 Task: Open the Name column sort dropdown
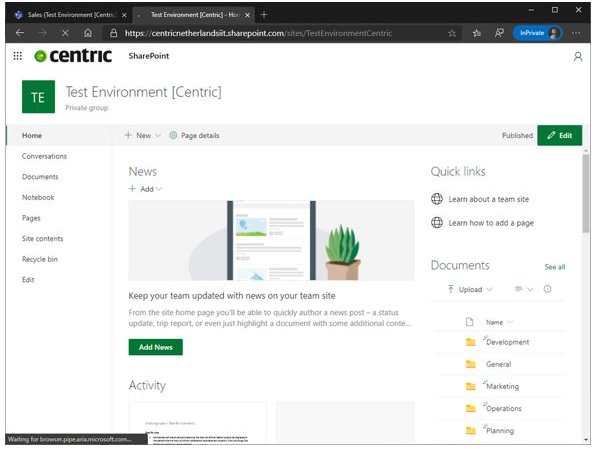[510, 322]
